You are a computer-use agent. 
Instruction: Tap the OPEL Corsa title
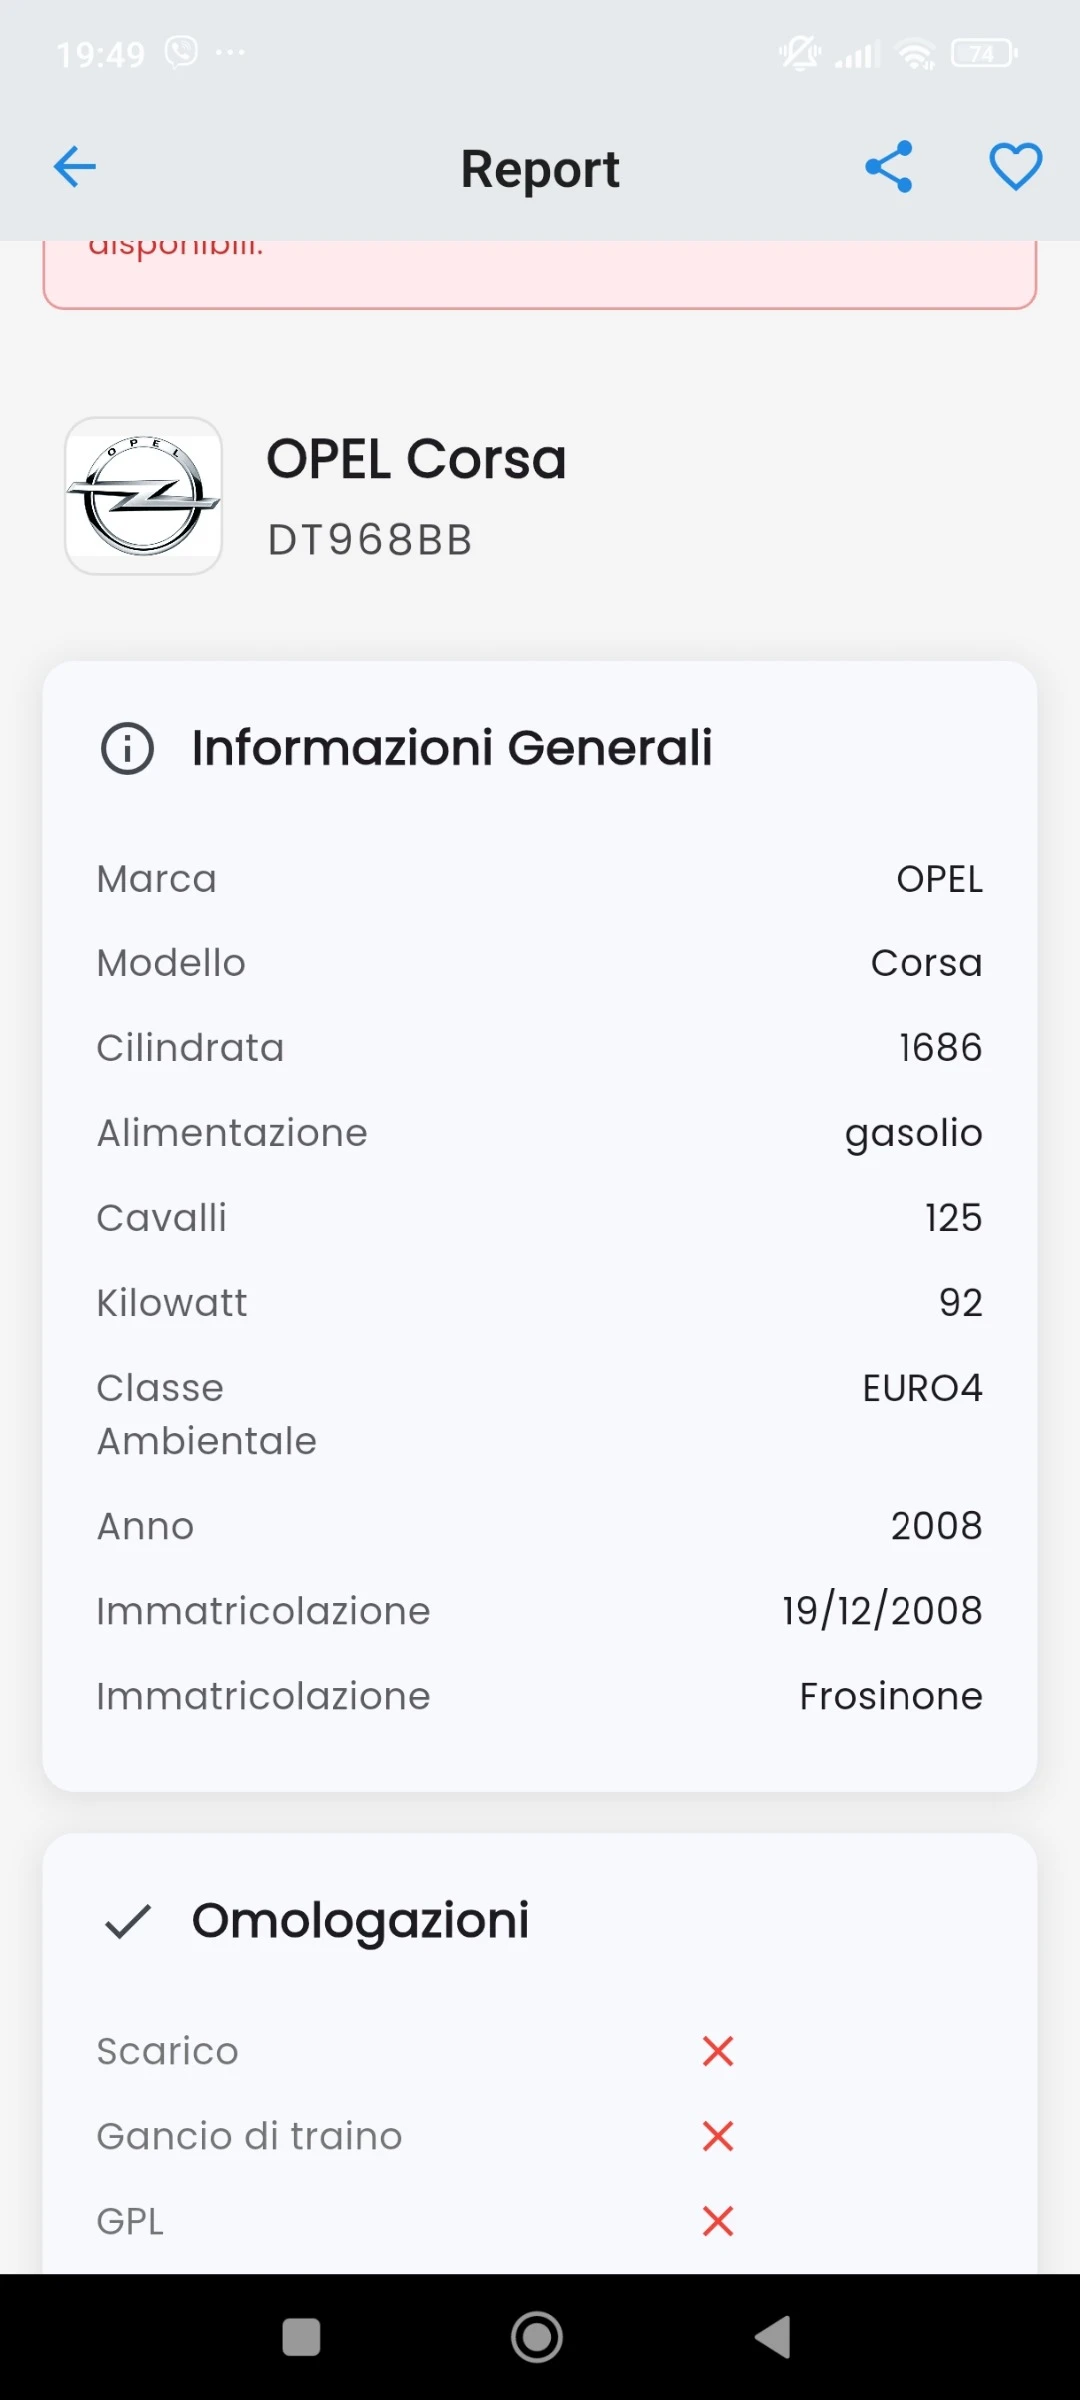click(x=416, y=459)
